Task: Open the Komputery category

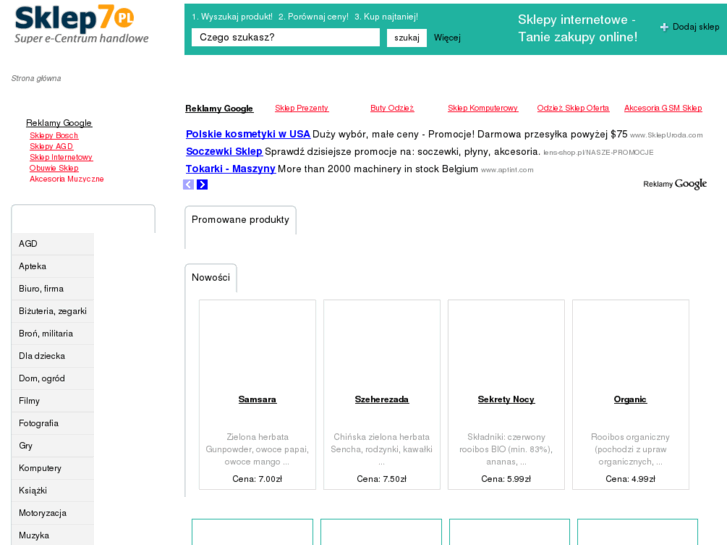Action: 52,468
